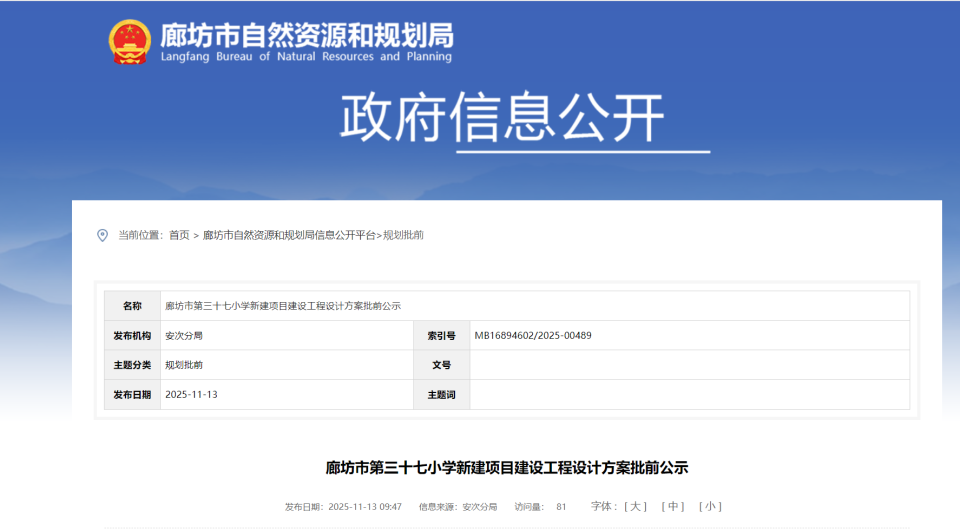The width and height of the screenshot is (960, 531).
Task: Click the 政府信息公开 banner heading
Action: click(503, 116)
